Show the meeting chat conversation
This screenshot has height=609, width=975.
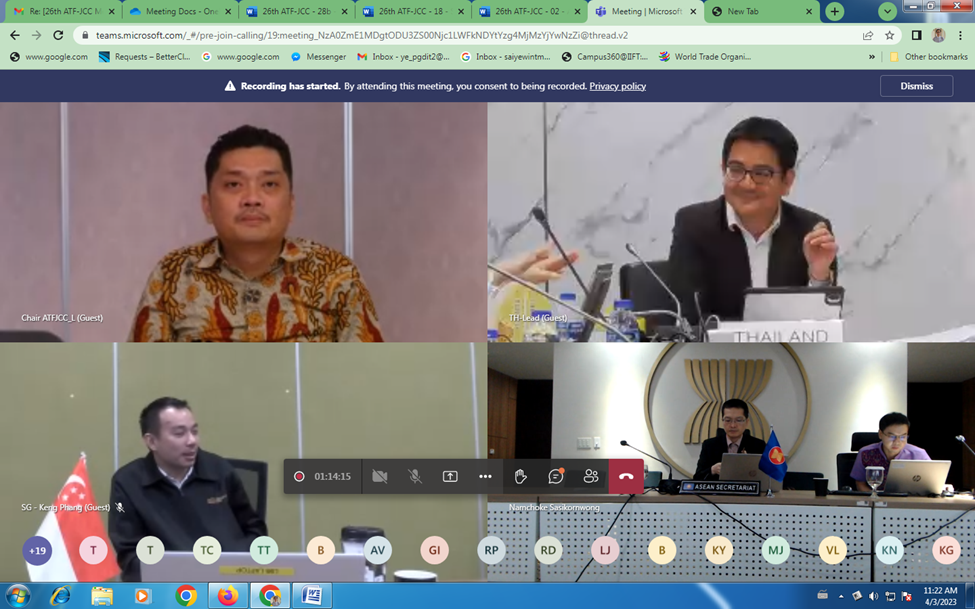(556, 477)
